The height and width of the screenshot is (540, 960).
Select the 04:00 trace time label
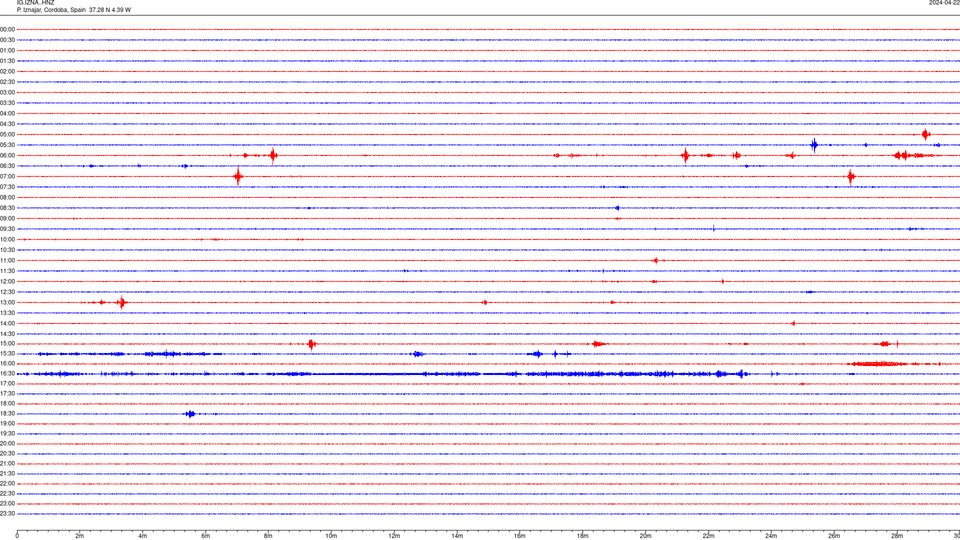pos(7,113)
